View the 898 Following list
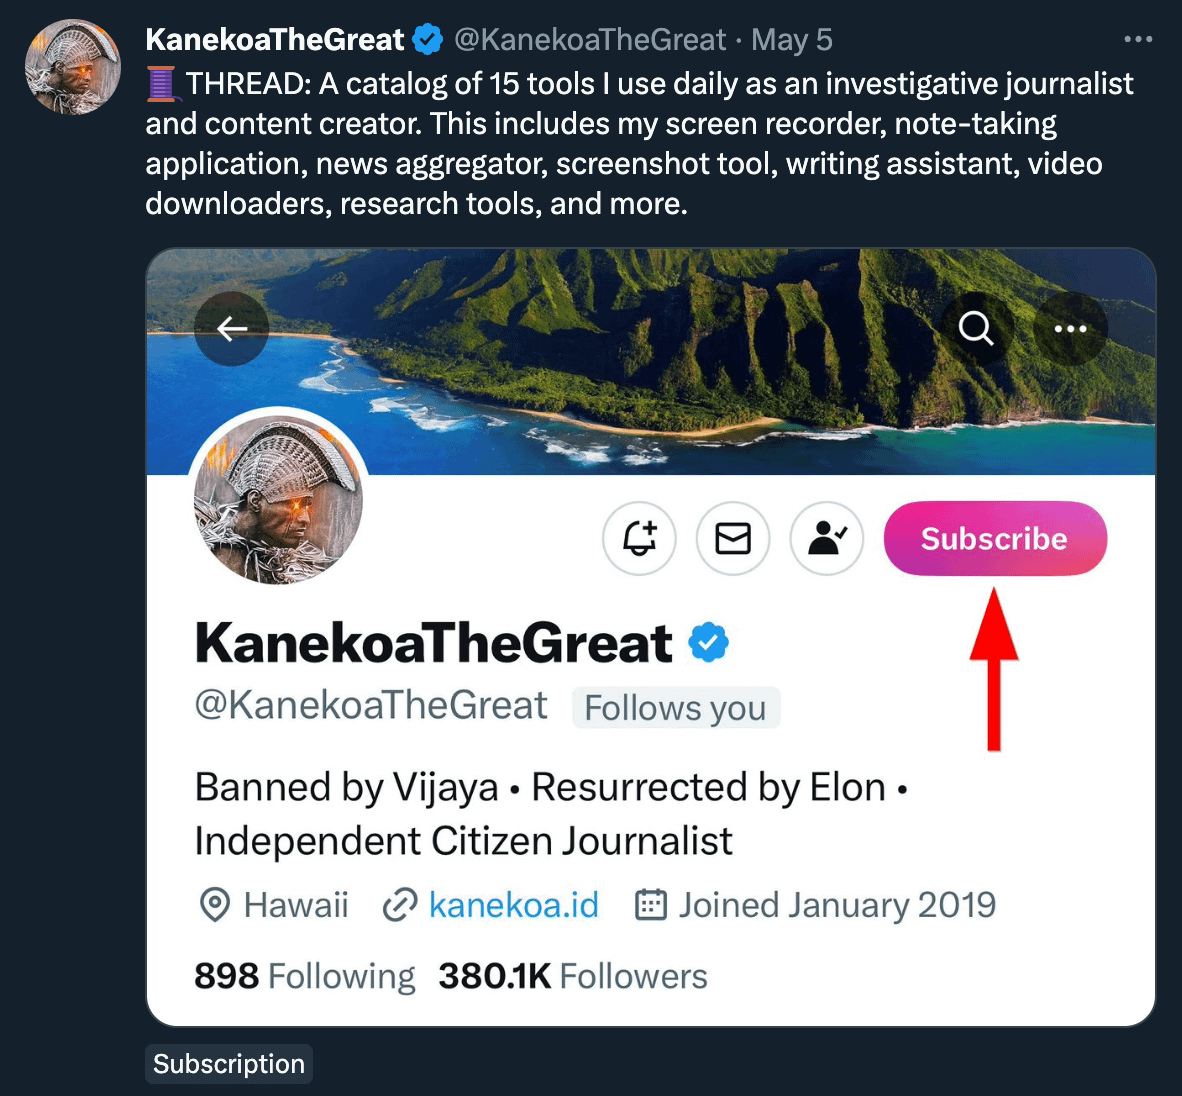 304,976
